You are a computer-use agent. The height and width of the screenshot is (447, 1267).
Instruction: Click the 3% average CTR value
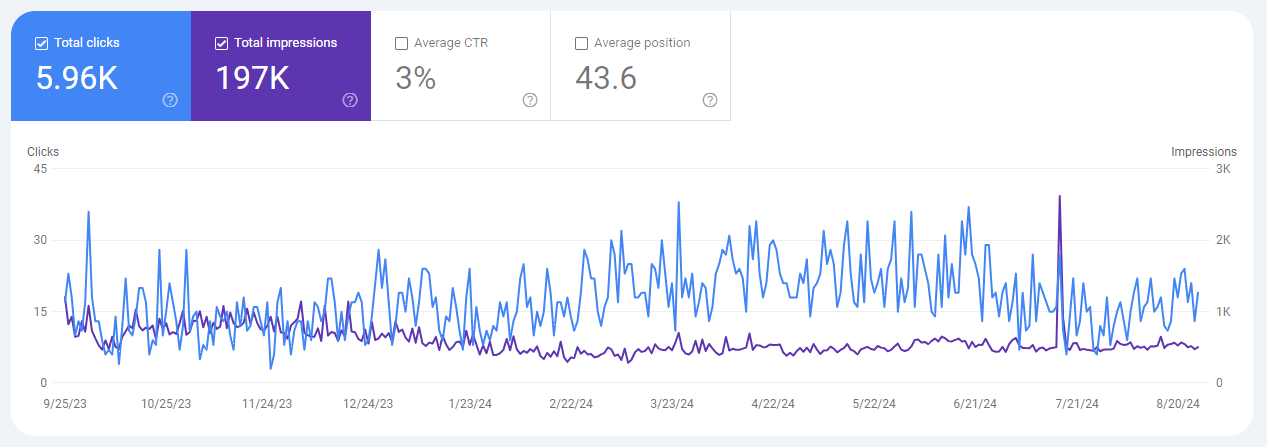[415, 78]
